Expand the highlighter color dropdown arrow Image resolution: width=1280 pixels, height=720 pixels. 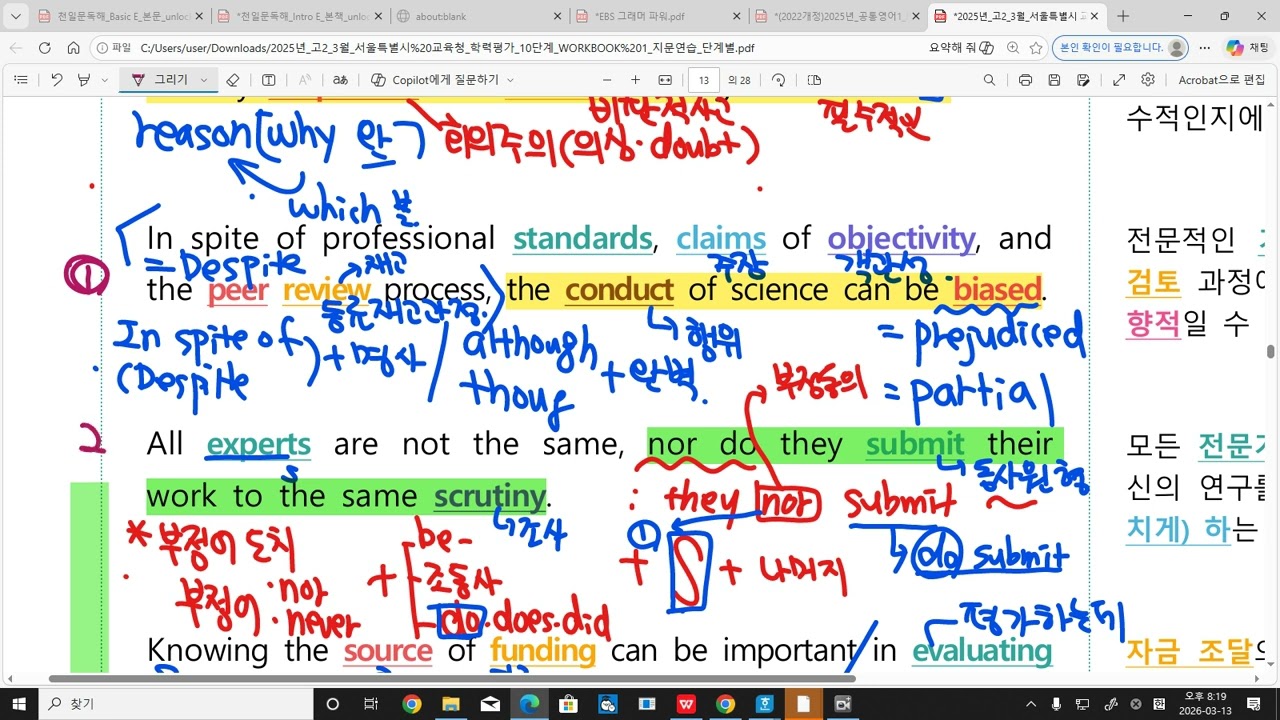(x=104, y=80)
